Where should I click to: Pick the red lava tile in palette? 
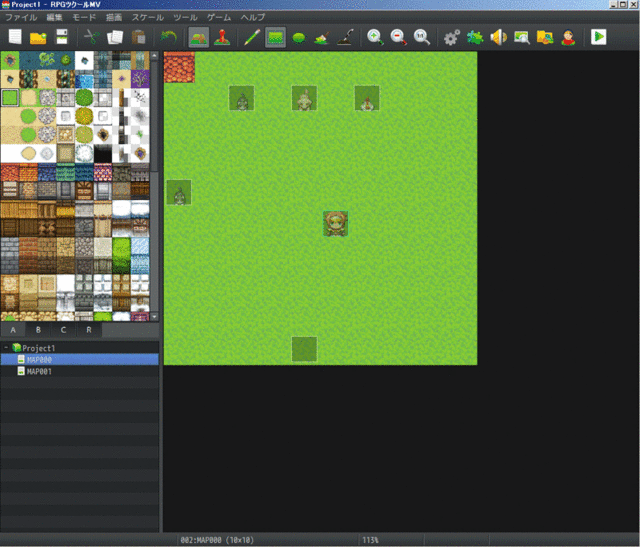click(10, 172)
